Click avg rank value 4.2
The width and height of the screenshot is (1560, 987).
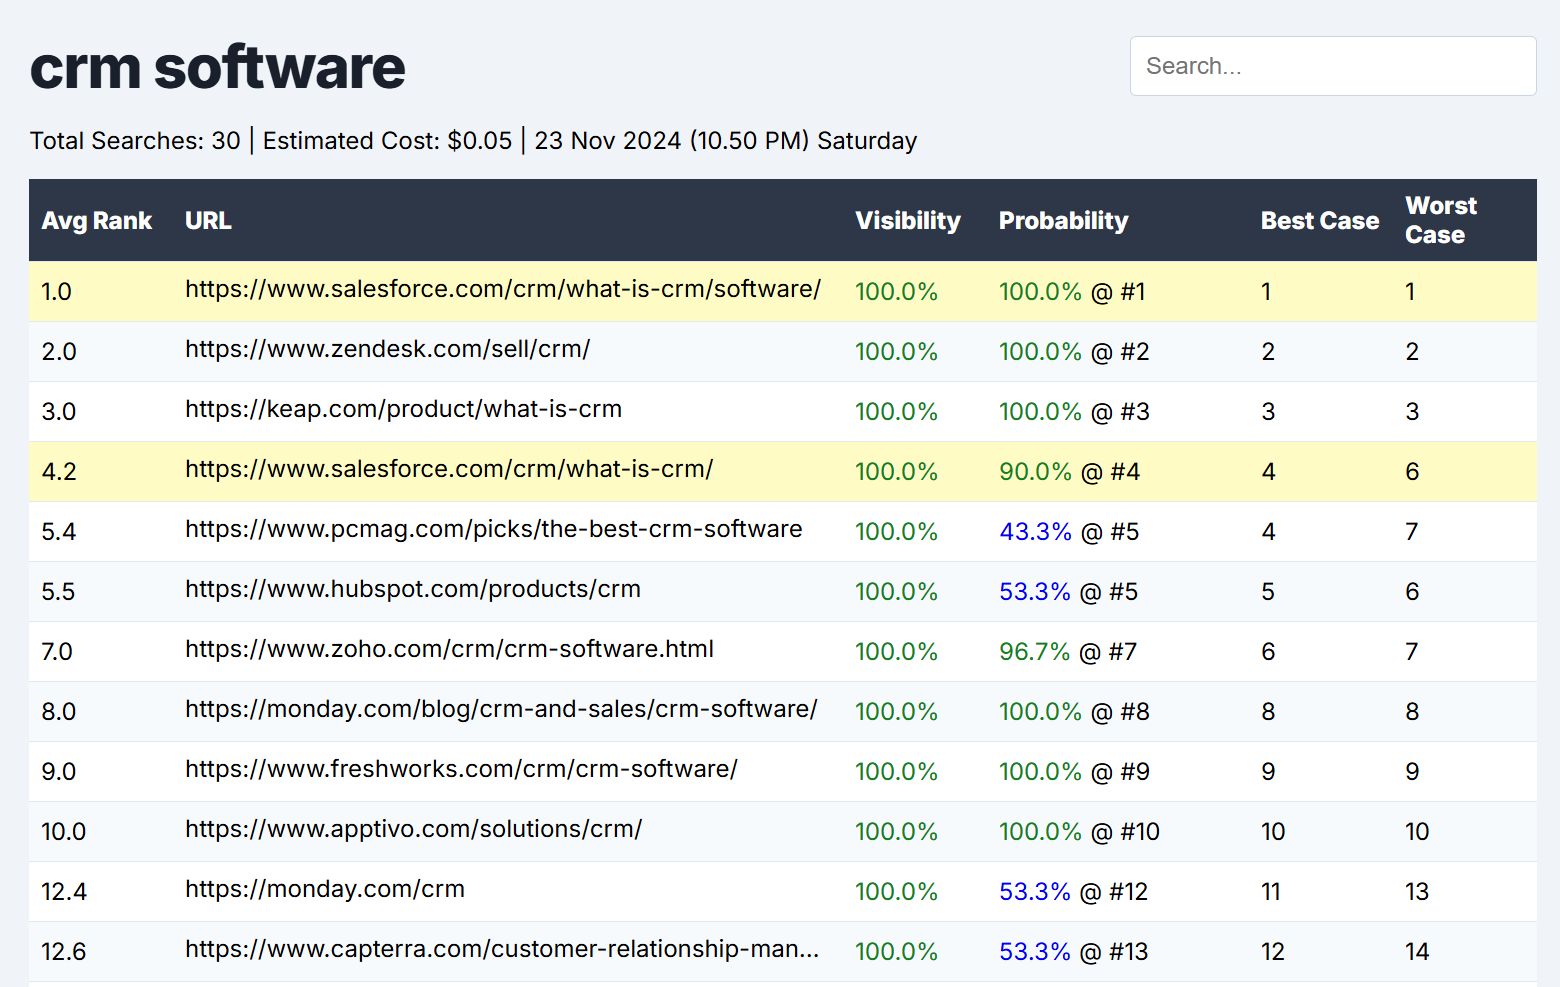(x=59, y=472)
